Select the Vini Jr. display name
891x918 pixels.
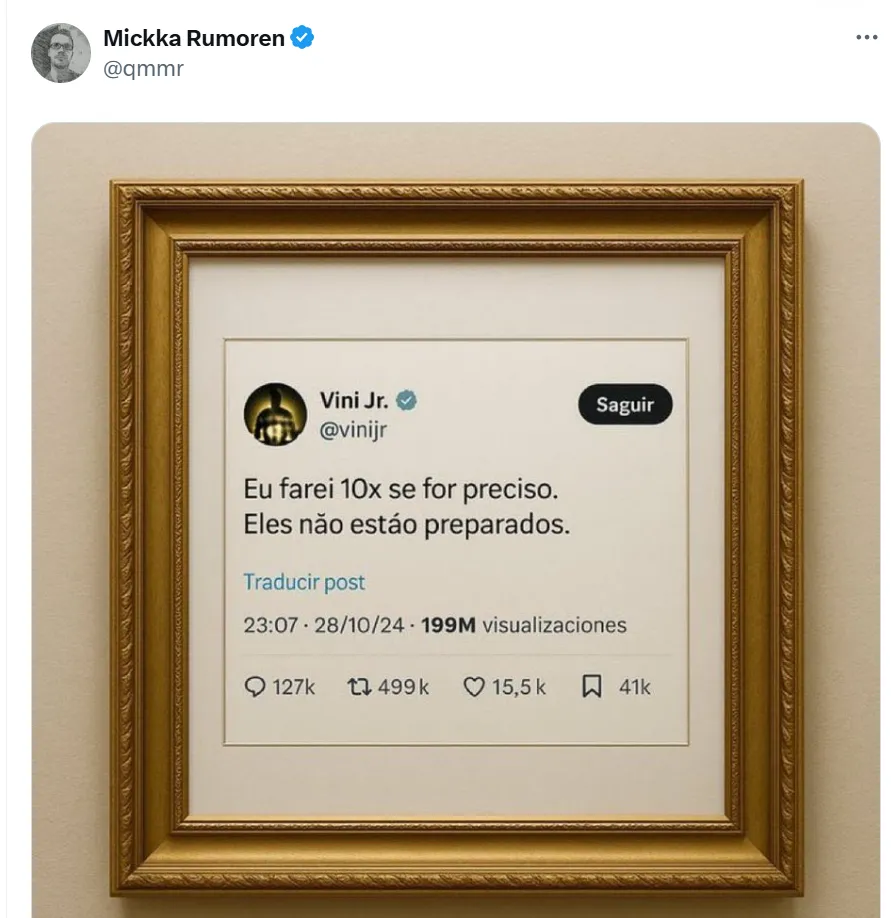pos(354,400)
